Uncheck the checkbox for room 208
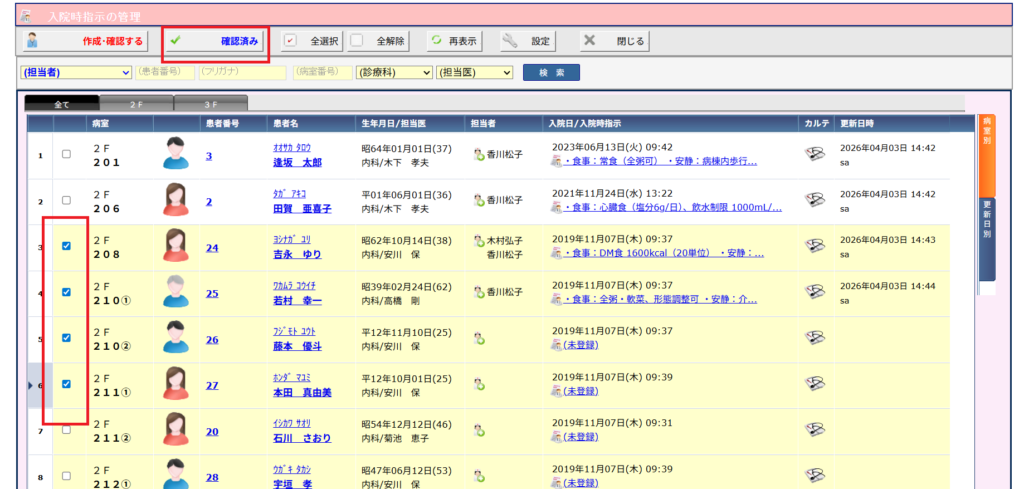 point(66,246)
